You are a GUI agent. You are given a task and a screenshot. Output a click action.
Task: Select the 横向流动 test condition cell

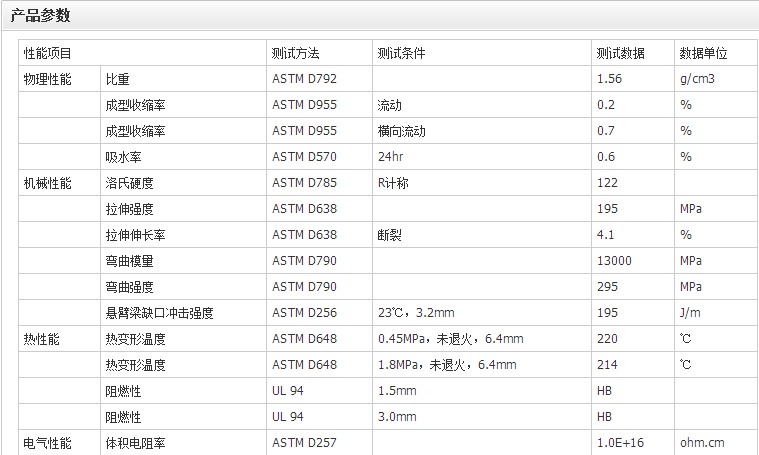(x=401, y=131)
